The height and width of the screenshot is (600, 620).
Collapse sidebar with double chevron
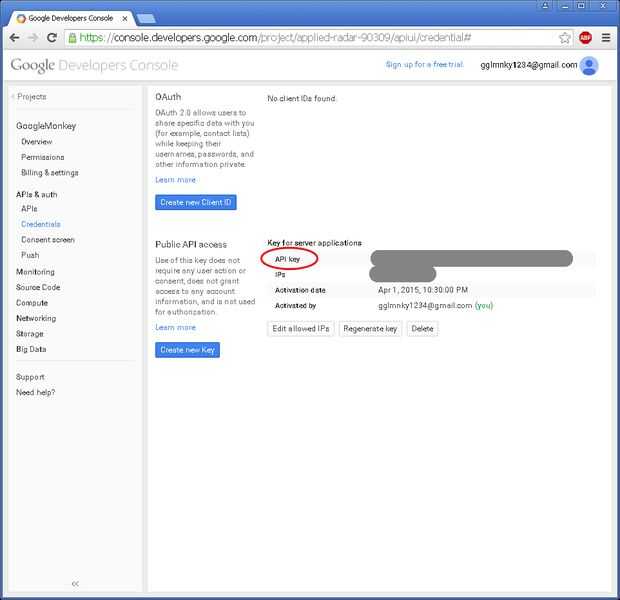click(76, 583)
